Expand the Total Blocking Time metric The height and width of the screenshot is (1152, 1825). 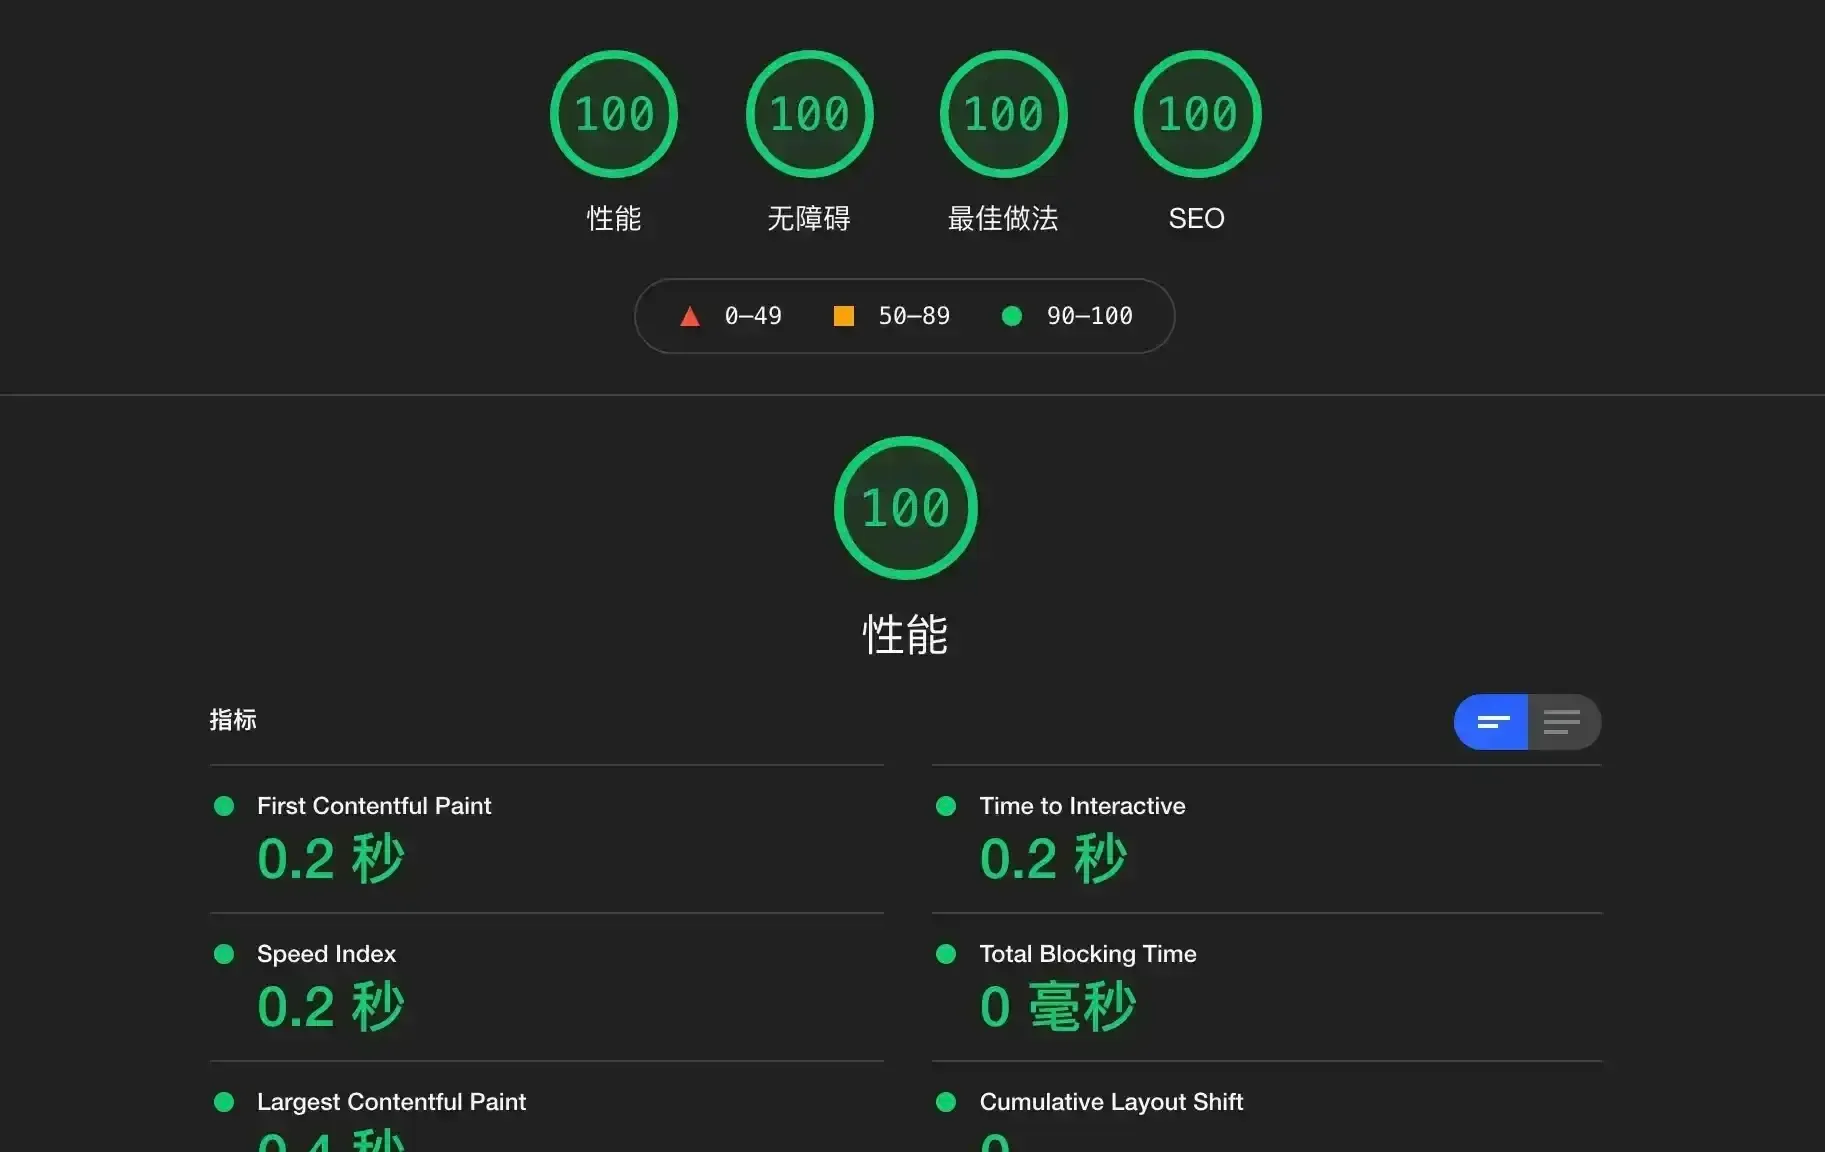click(x=1087, y=954)
